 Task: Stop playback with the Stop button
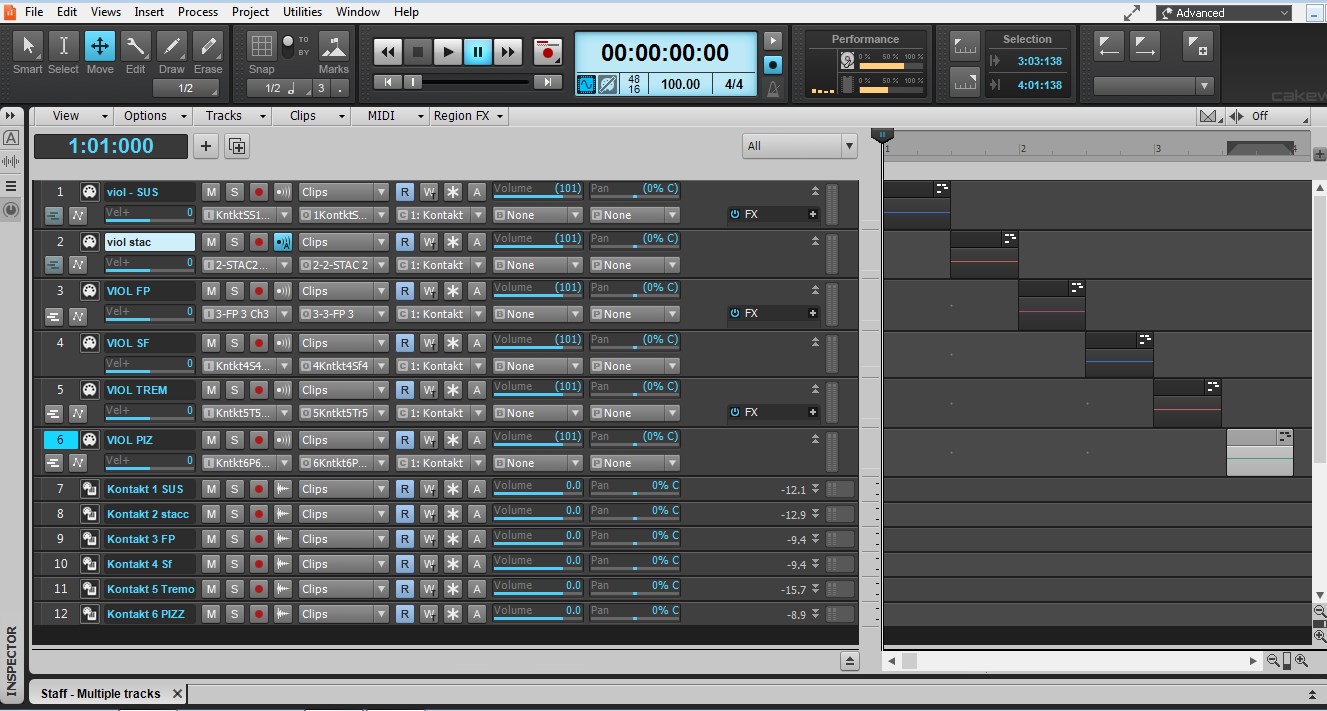[418, 52]
